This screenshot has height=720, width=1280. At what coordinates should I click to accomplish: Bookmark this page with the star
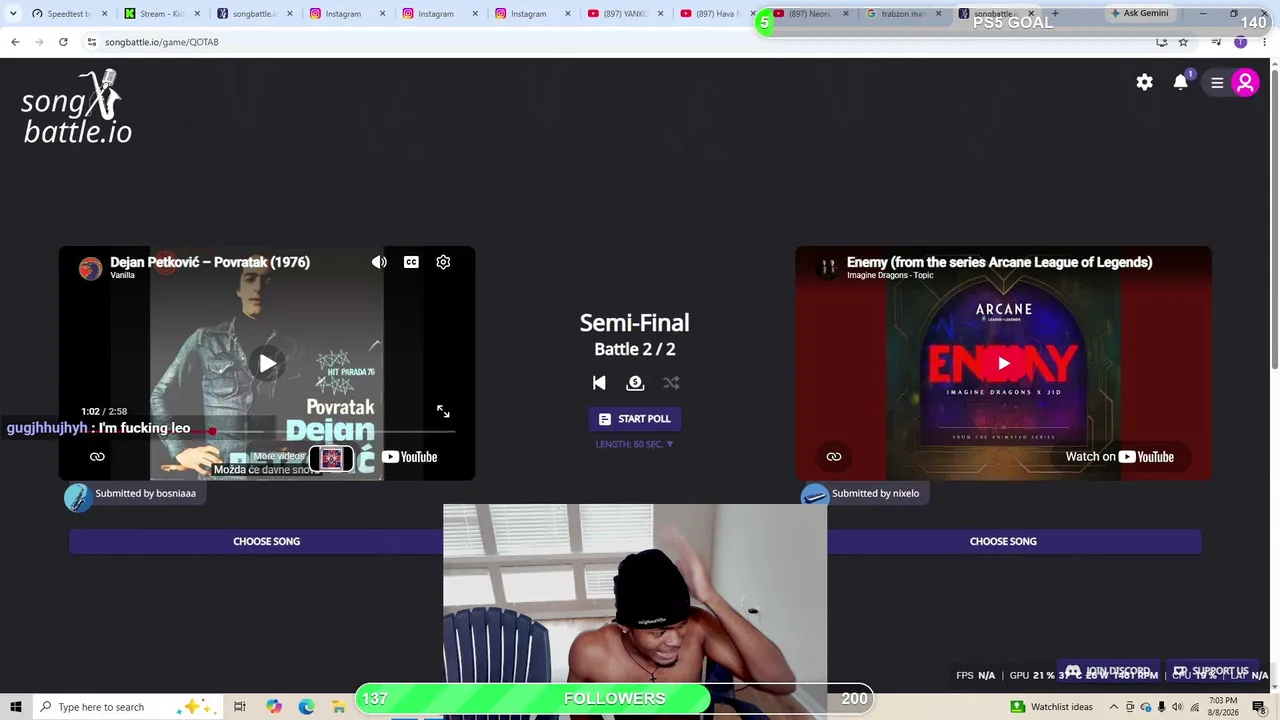click(x=1183, y=42)
